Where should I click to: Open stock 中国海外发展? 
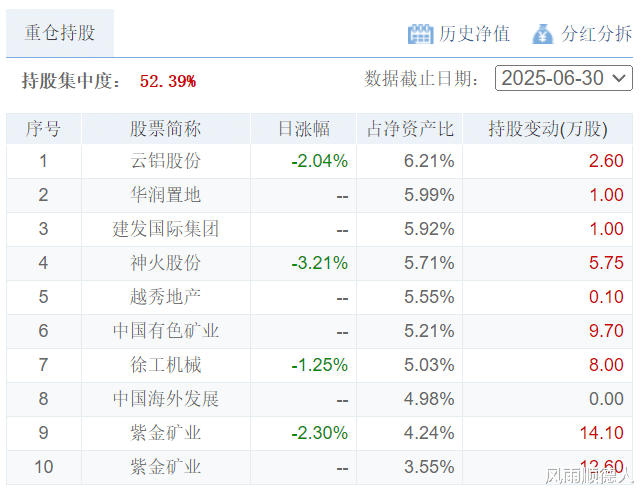pyautogui.click(x=166, y=399)
